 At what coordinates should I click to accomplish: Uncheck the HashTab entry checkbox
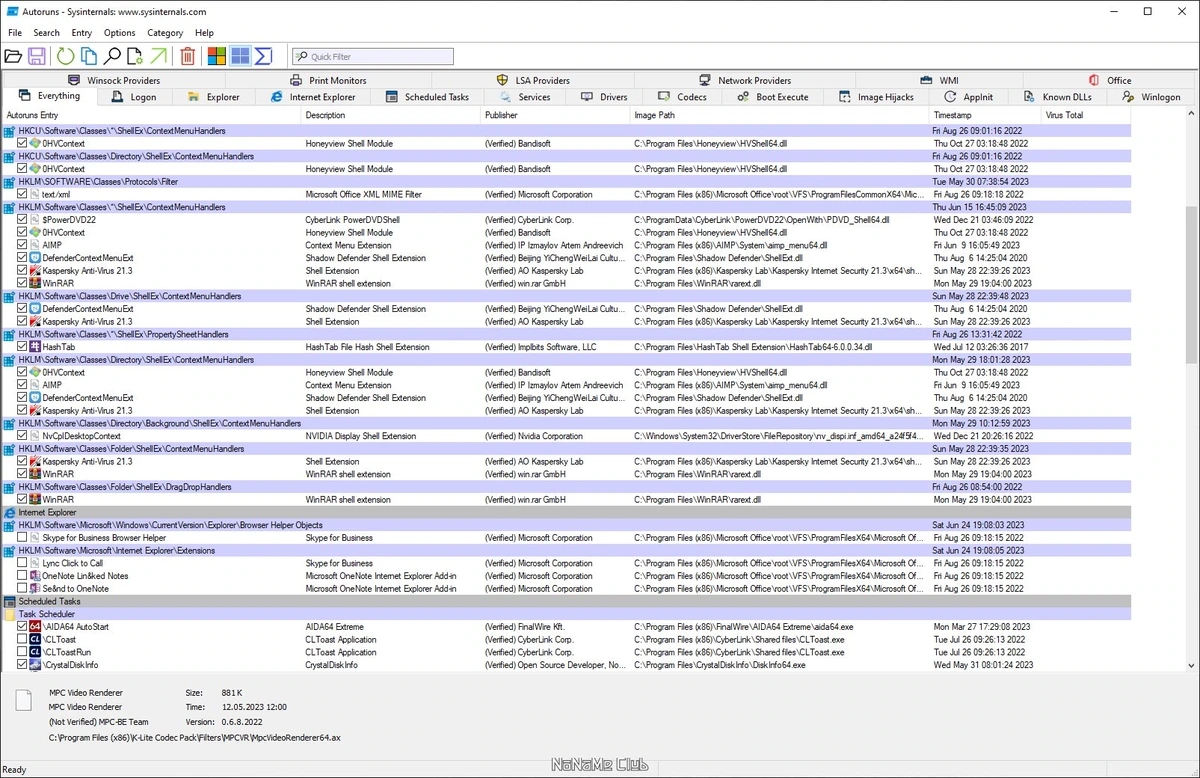pyautogui.click(x=22, y=347)
